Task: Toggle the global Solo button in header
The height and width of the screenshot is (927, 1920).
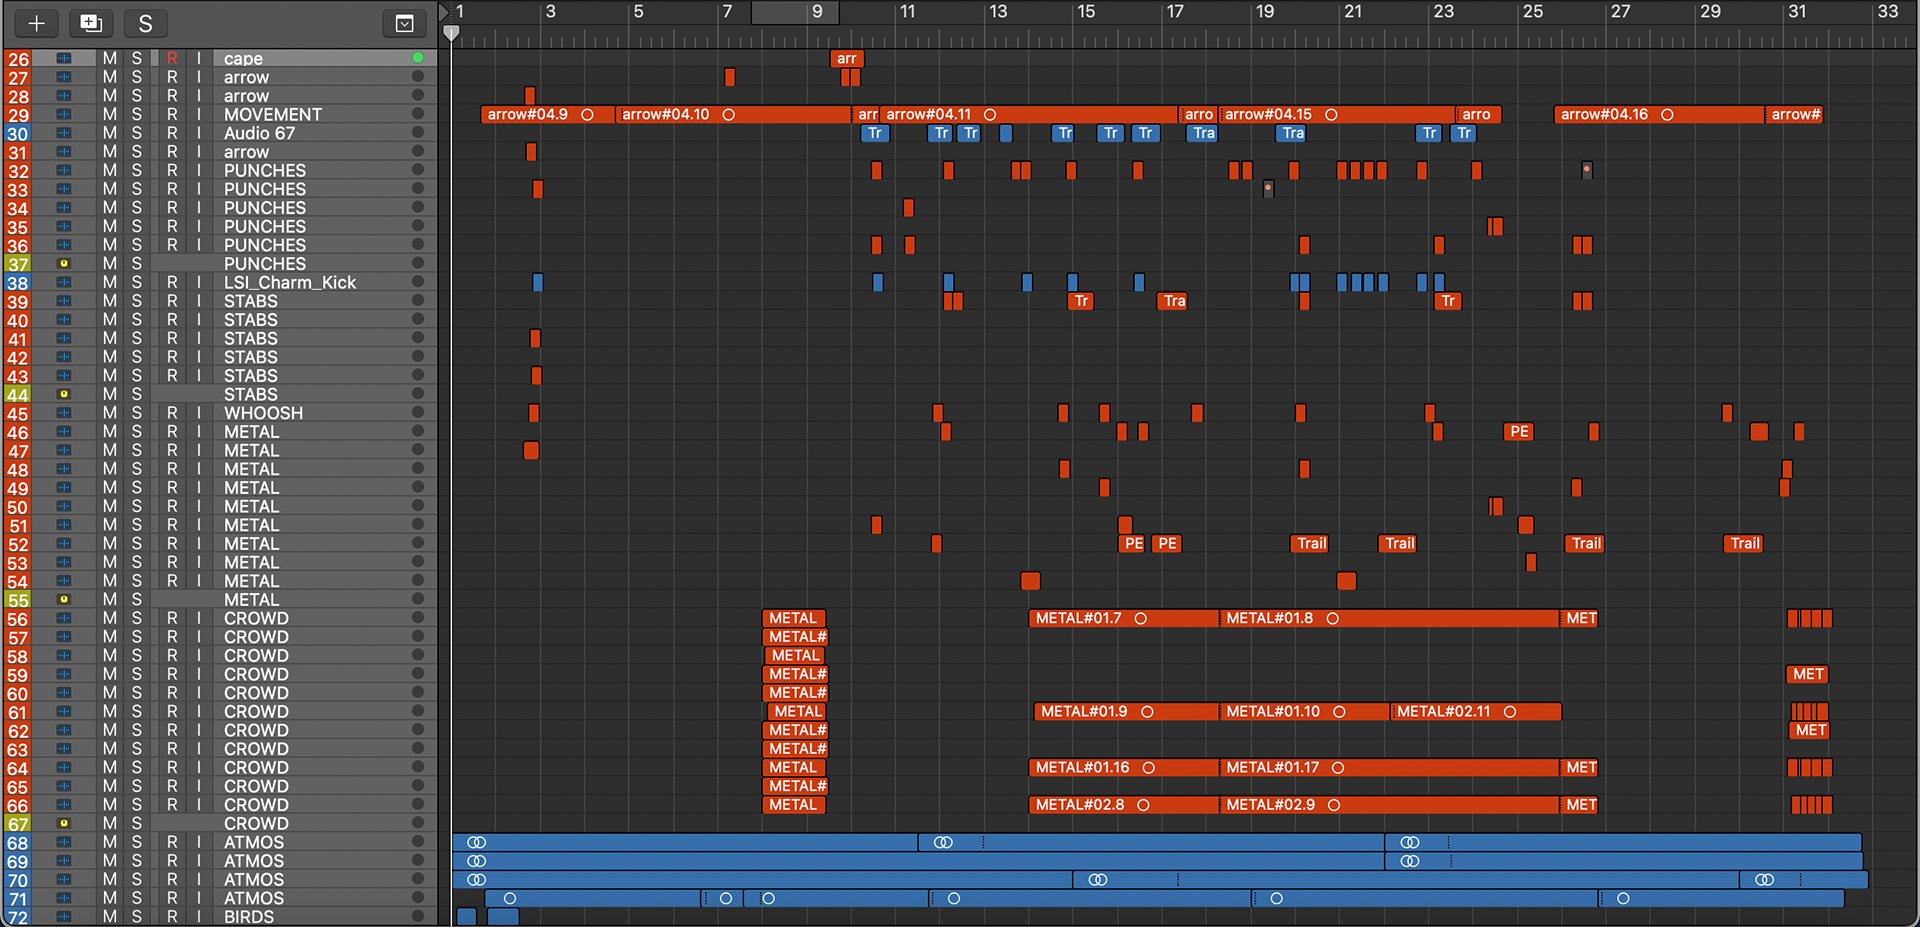Action: coord(146,23)
